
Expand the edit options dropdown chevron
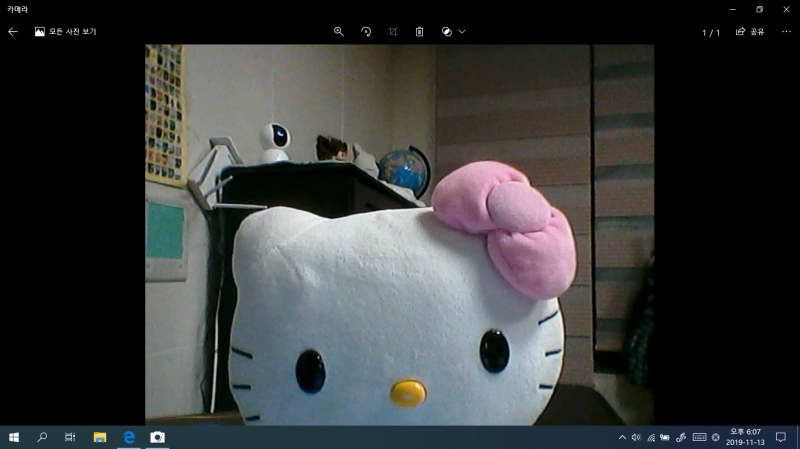[462, 32]
